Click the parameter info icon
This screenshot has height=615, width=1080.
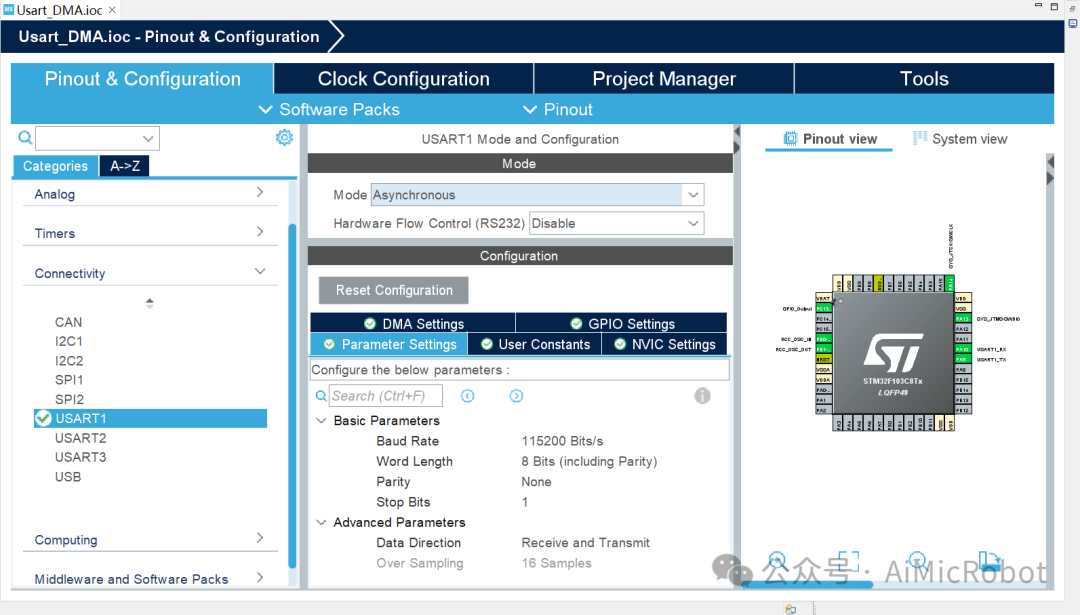(702, 396)
